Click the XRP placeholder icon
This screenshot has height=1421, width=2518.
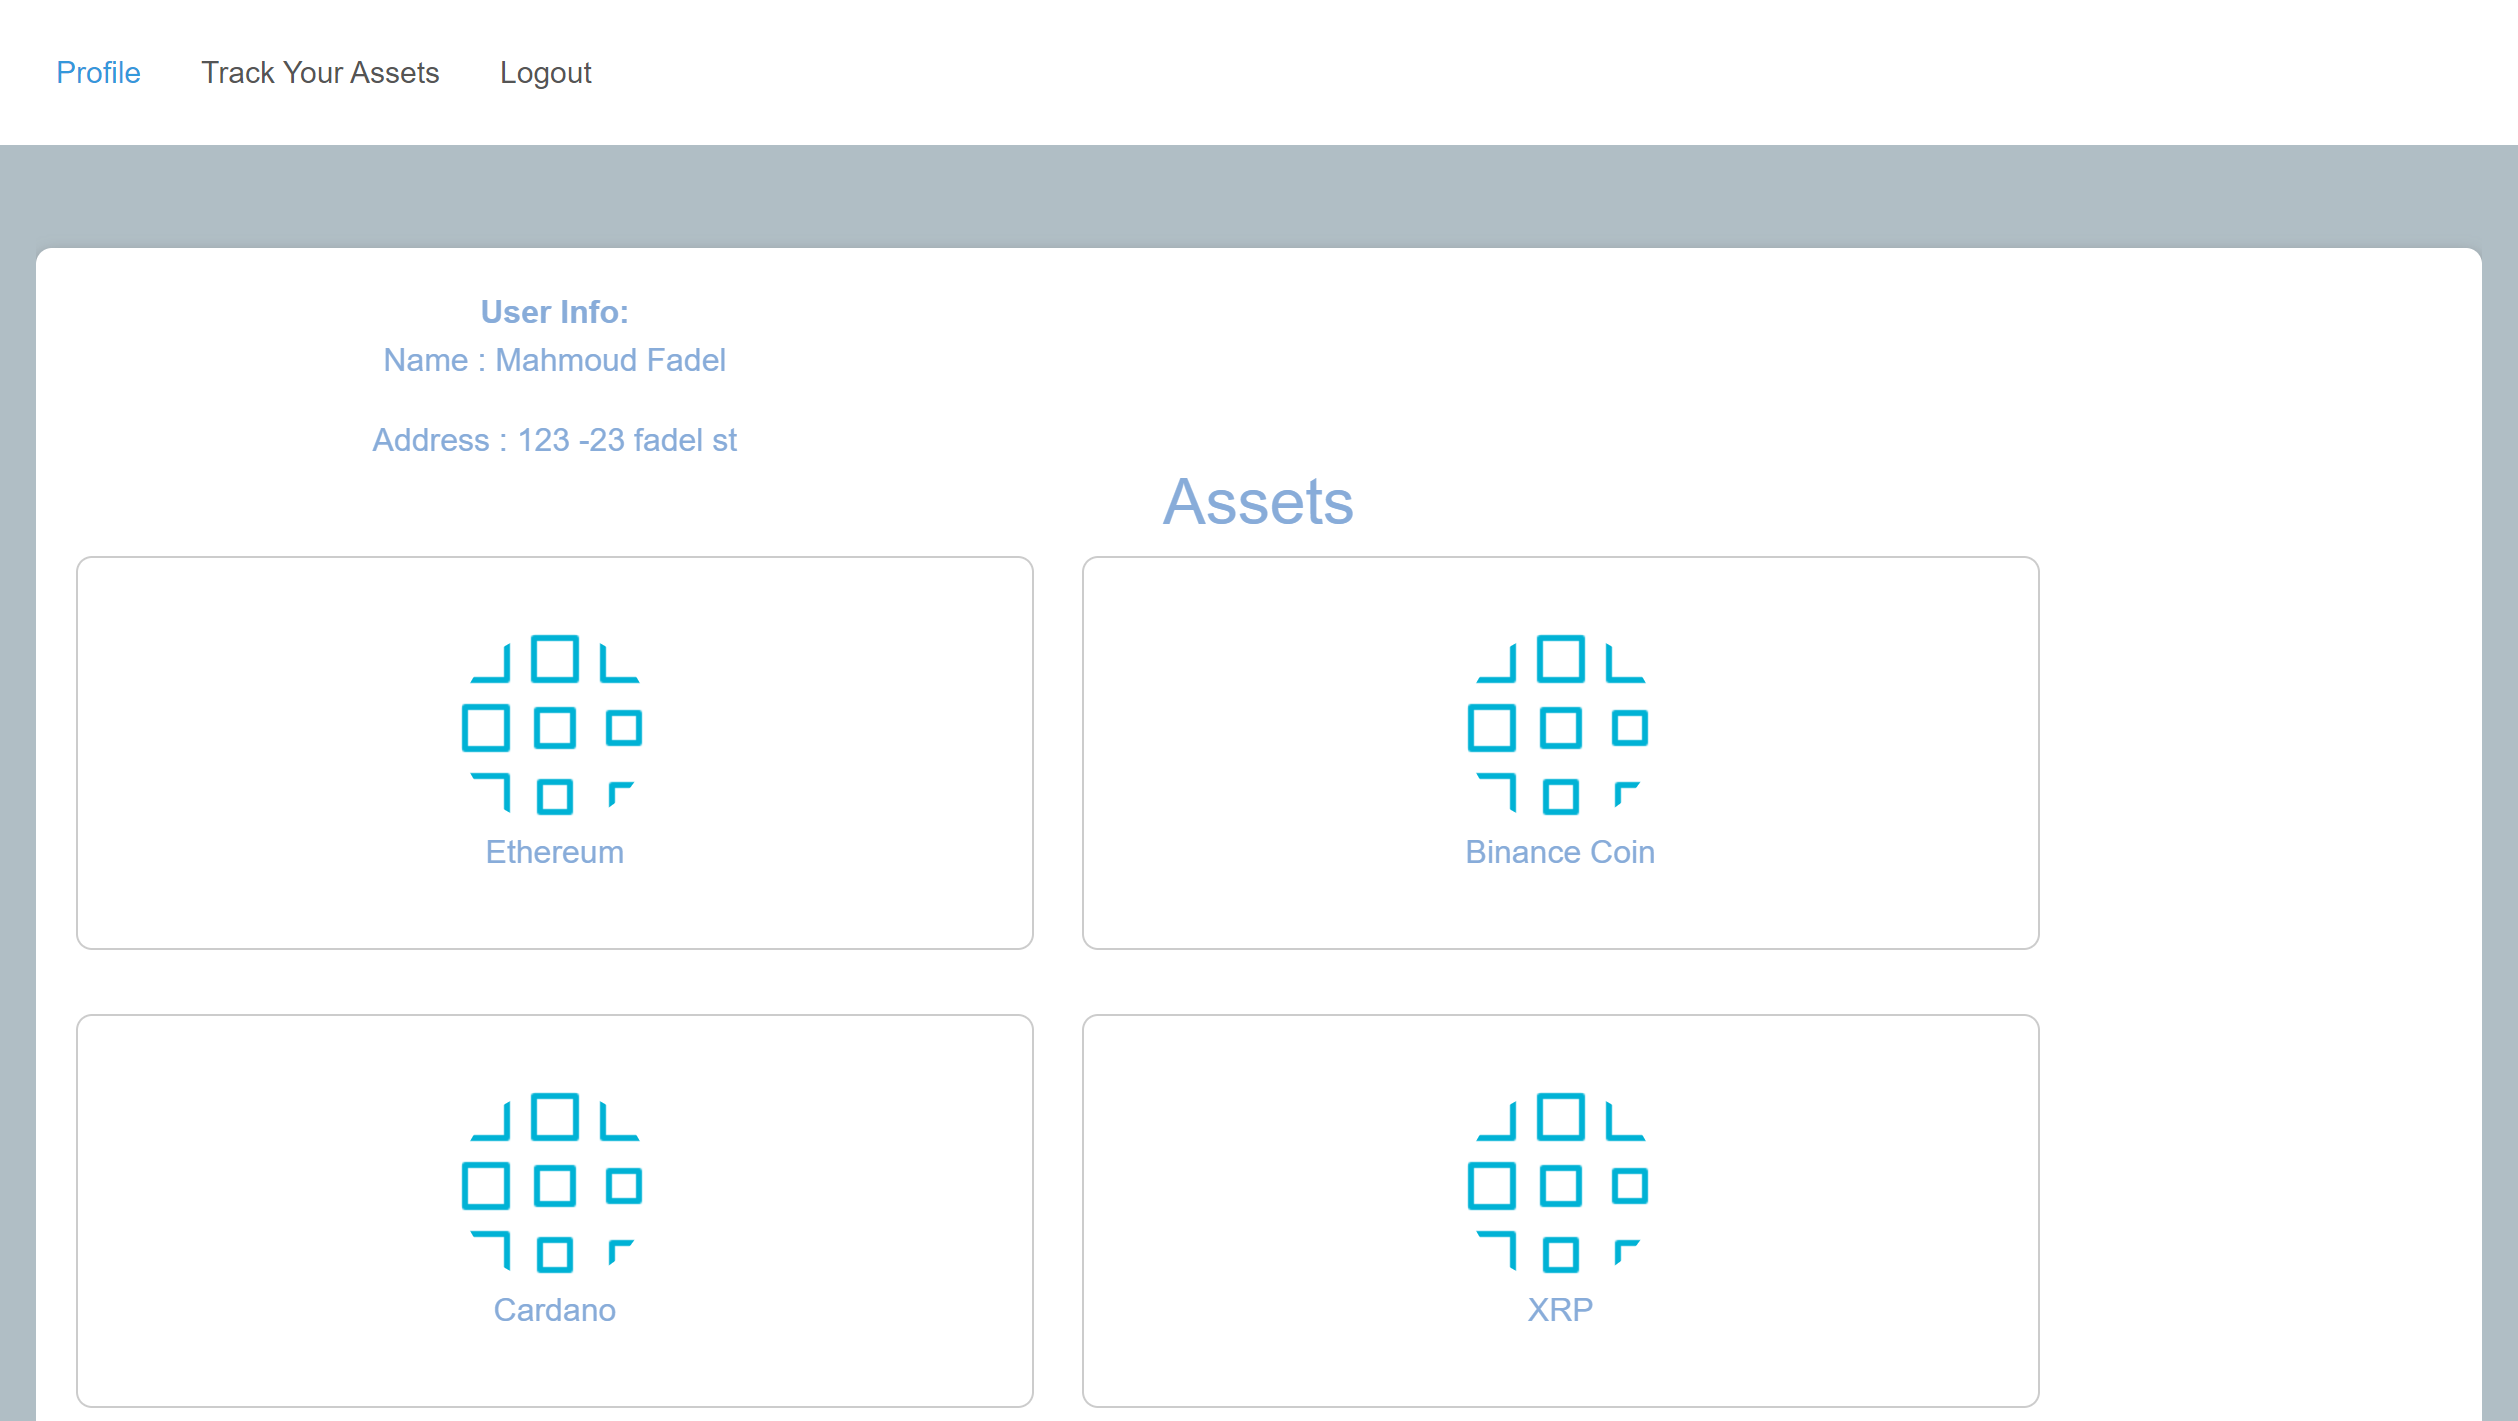pos(1558,1185)
